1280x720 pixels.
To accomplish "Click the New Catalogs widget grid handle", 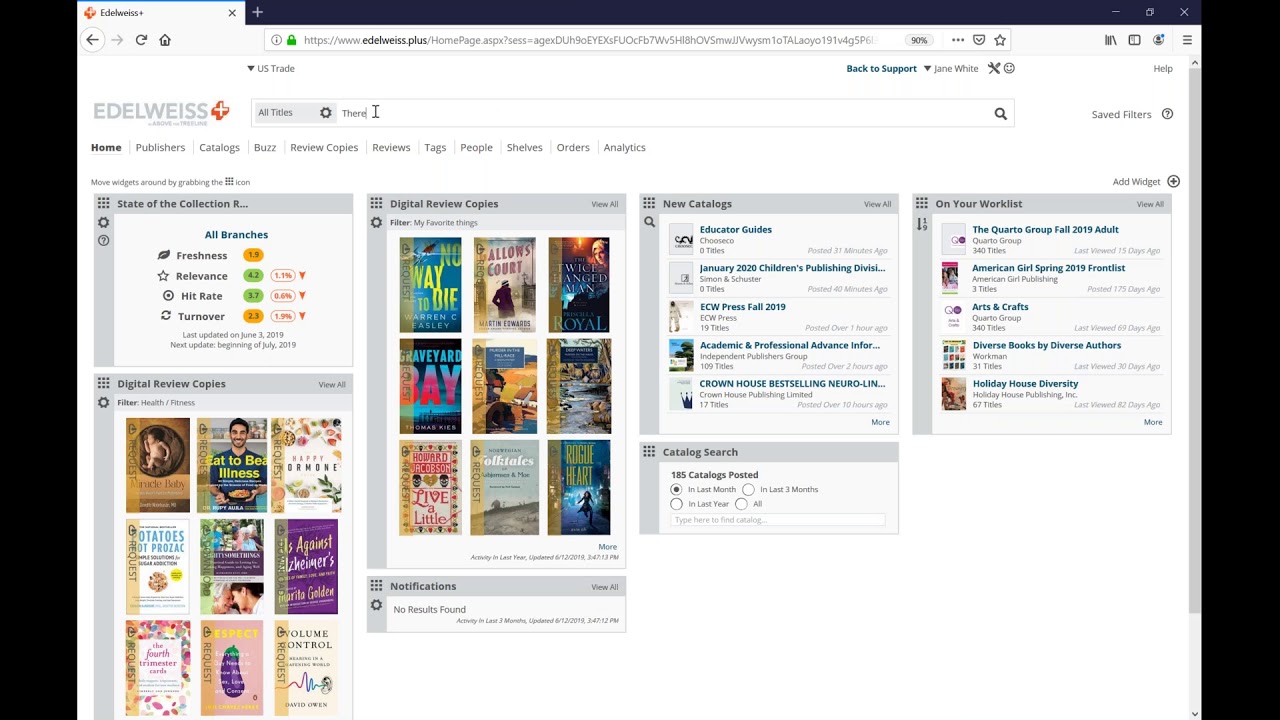I will [x=649, y=204].
